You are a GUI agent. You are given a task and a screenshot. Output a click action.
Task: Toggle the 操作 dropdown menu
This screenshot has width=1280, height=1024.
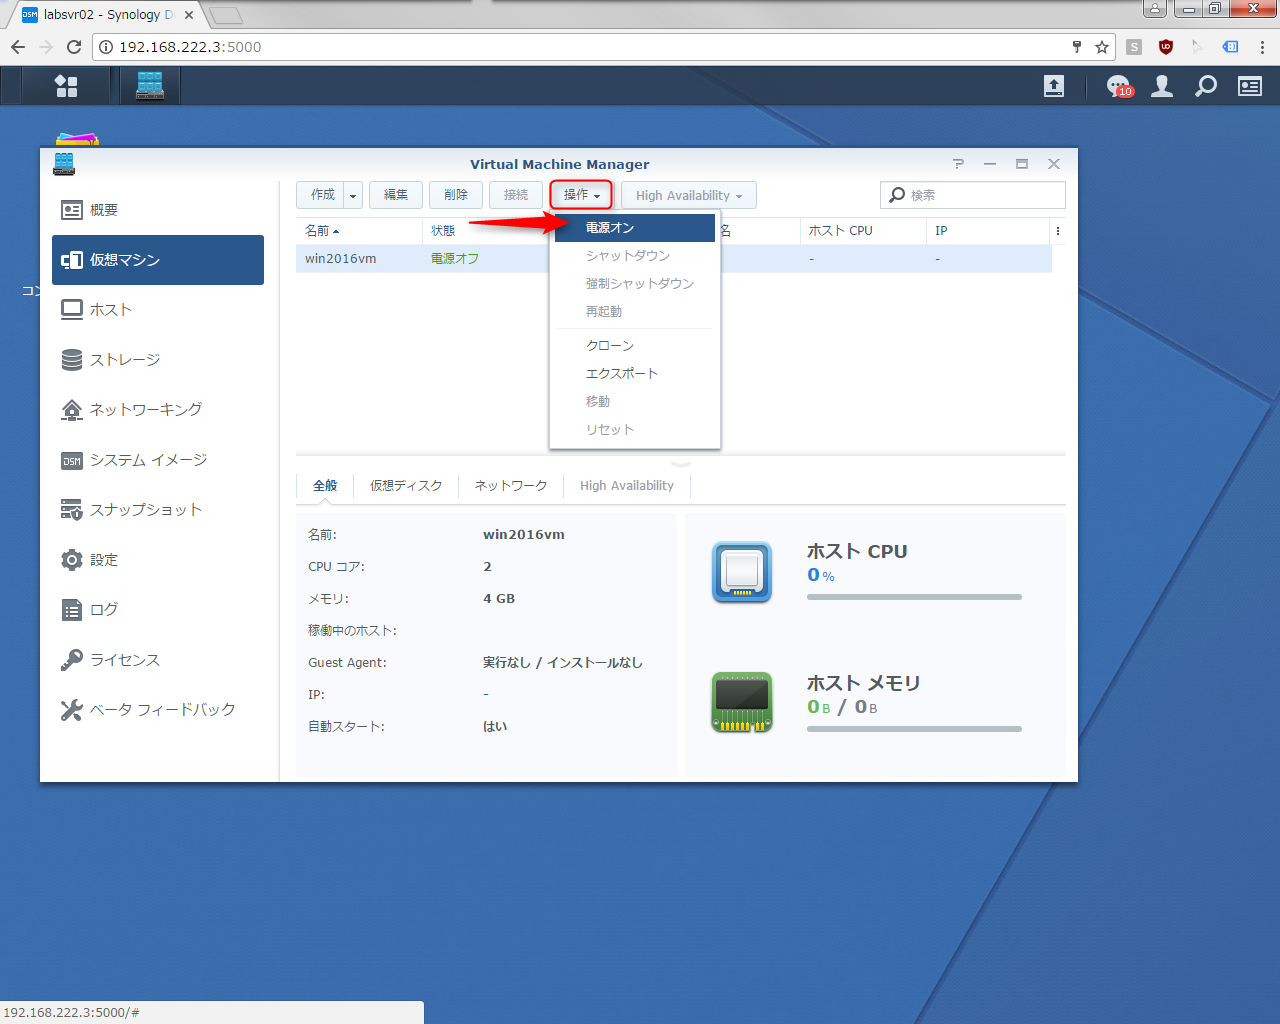(x=581, y=195)
